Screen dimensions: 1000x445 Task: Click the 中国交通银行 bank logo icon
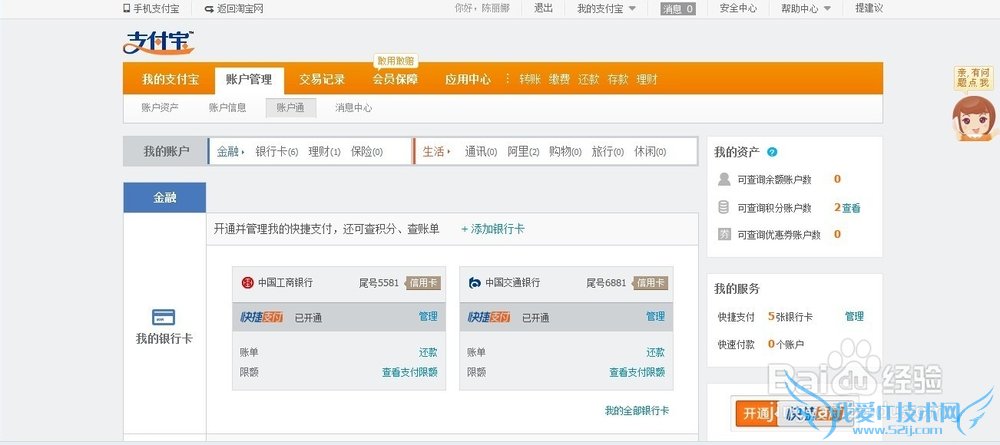(475, 283)
